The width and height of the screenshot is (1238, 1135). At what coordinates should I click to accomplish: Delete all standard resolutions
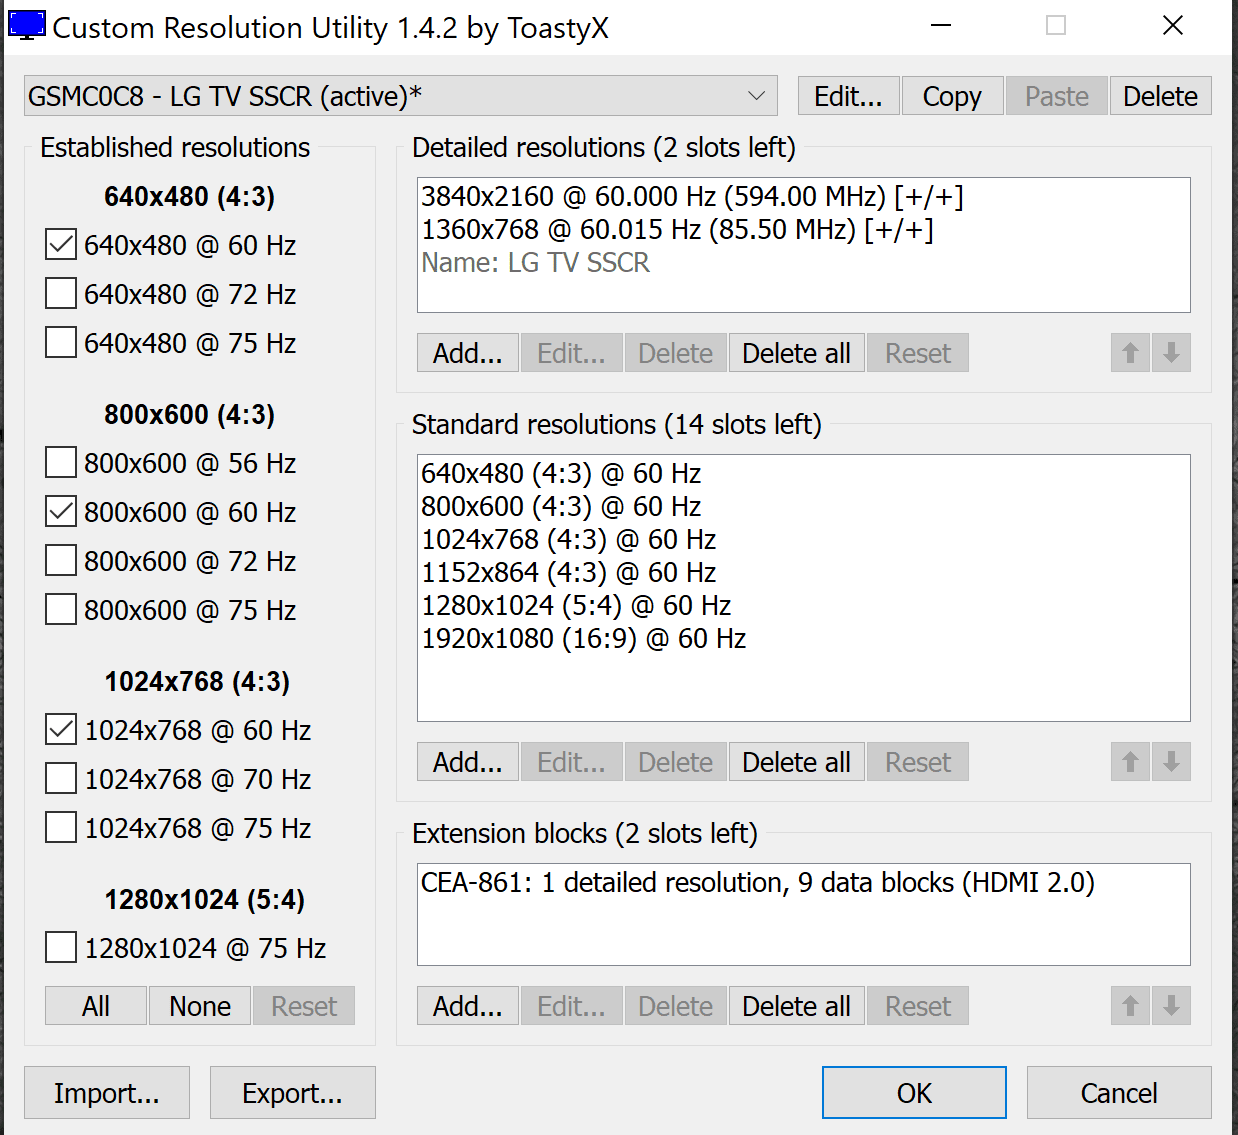(797, 762)
